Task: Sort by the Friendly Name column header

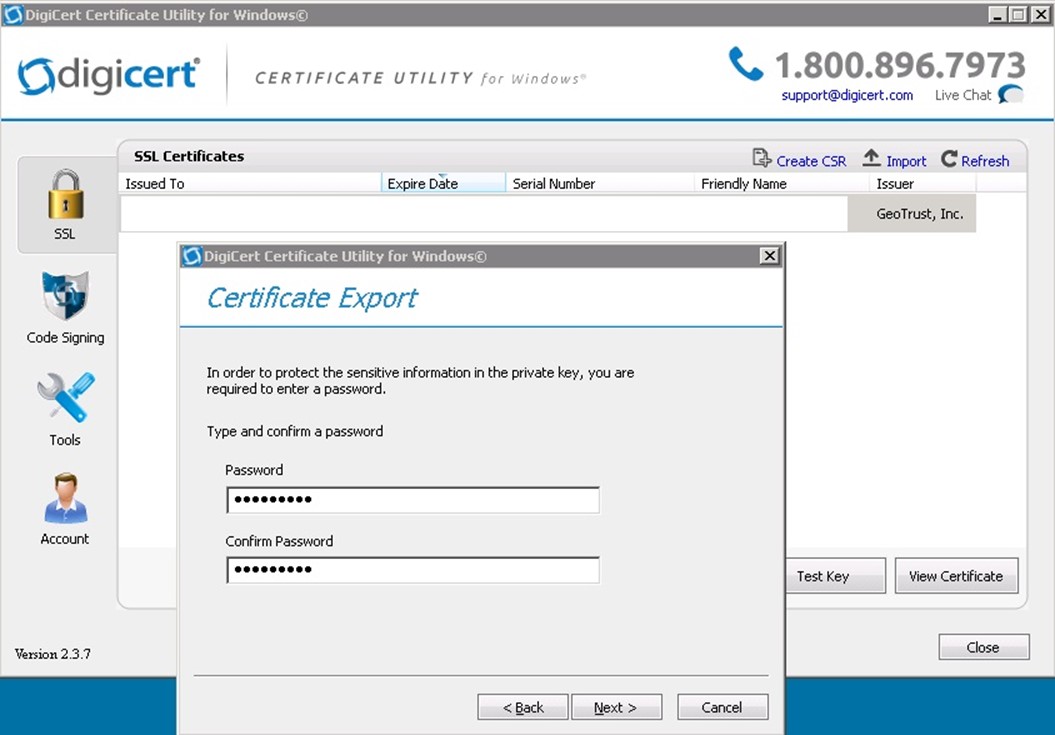Action: [x=782, y=183]
